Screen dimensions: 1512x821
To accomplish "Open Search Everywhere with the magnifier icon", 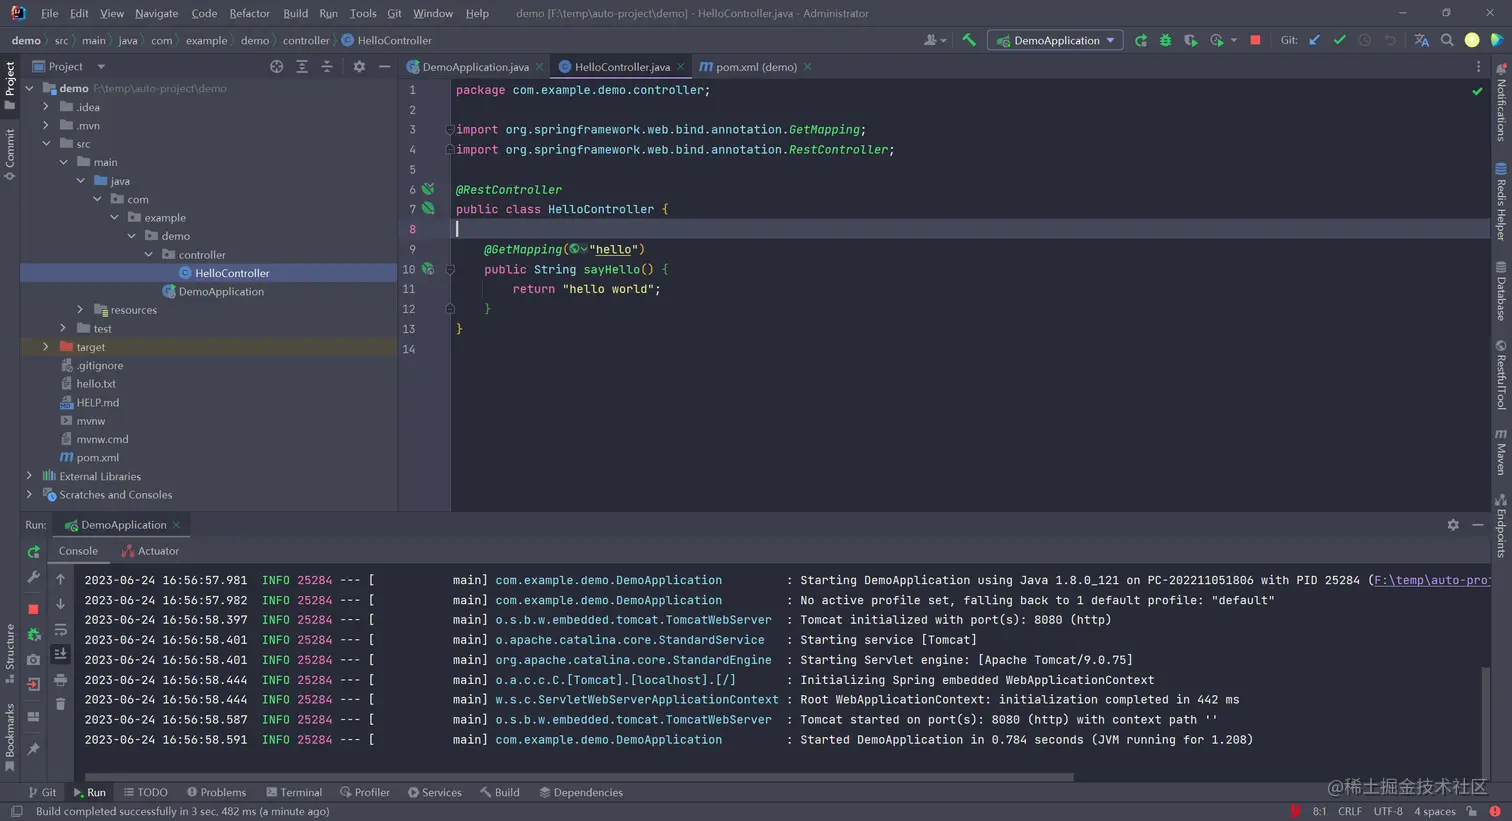I will tap(1447, 40).
